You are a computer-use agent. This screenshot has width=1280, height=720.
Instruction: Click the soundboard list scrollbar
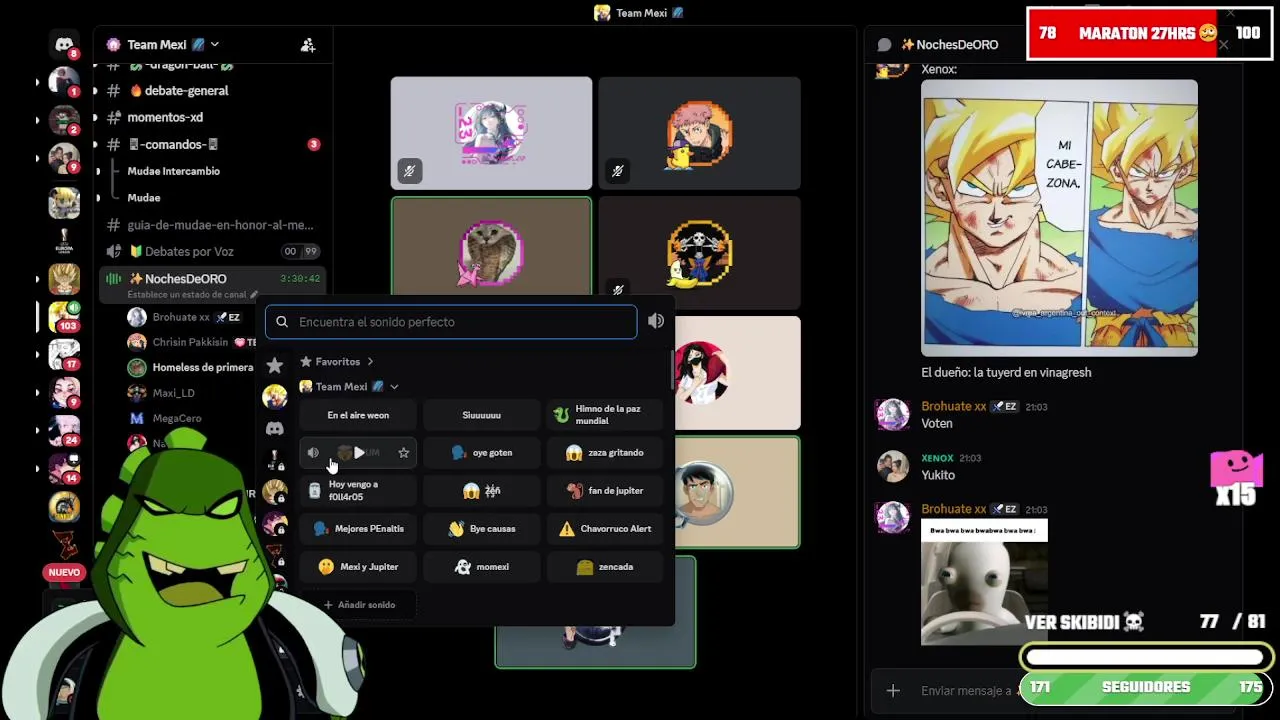point(672,370)
